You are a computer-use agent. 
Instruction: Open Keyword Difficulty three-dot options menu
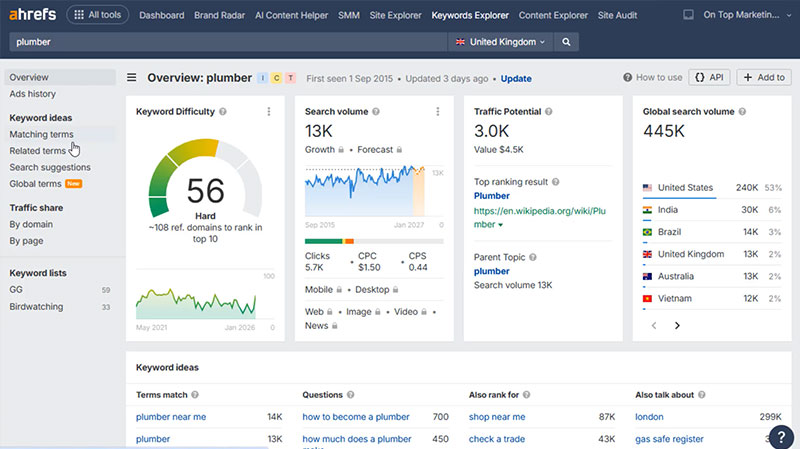[269, 112]
